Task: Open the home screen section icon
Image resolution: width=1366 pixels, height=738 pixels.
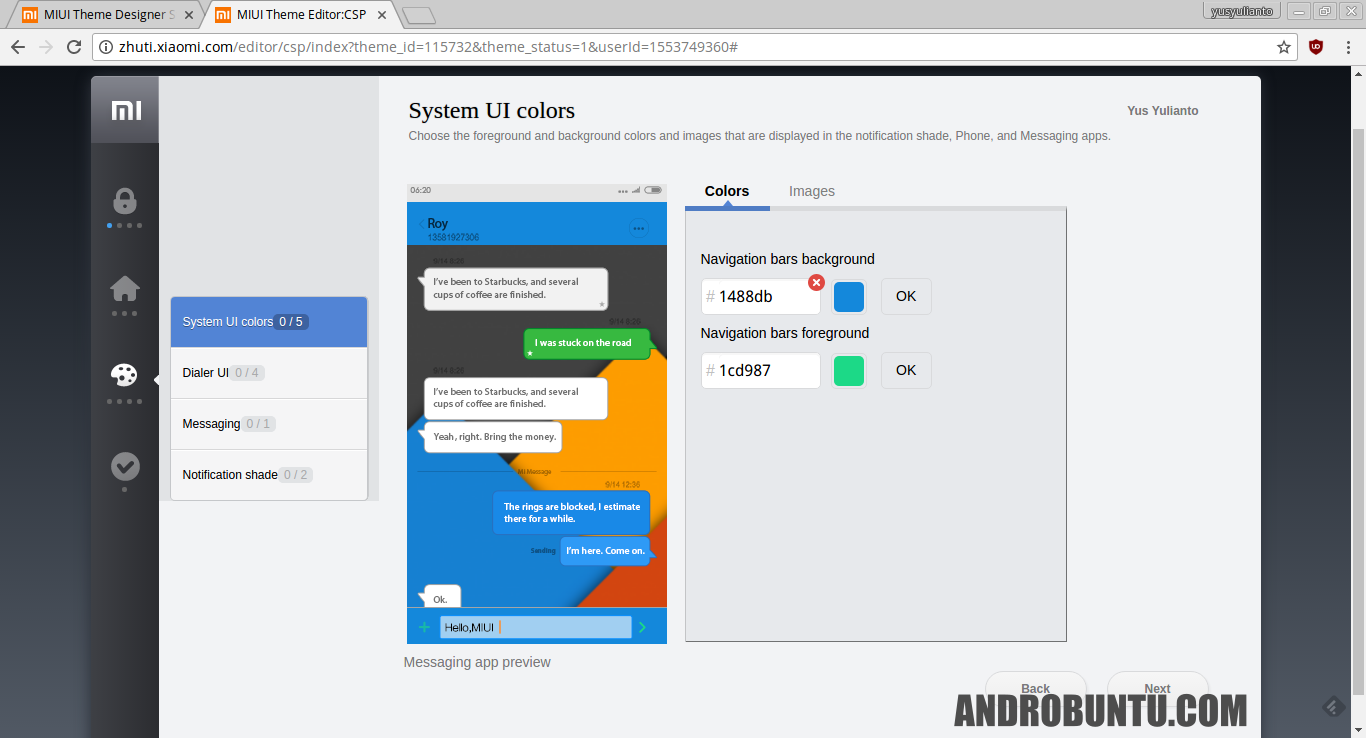Action: click(125, 289)
